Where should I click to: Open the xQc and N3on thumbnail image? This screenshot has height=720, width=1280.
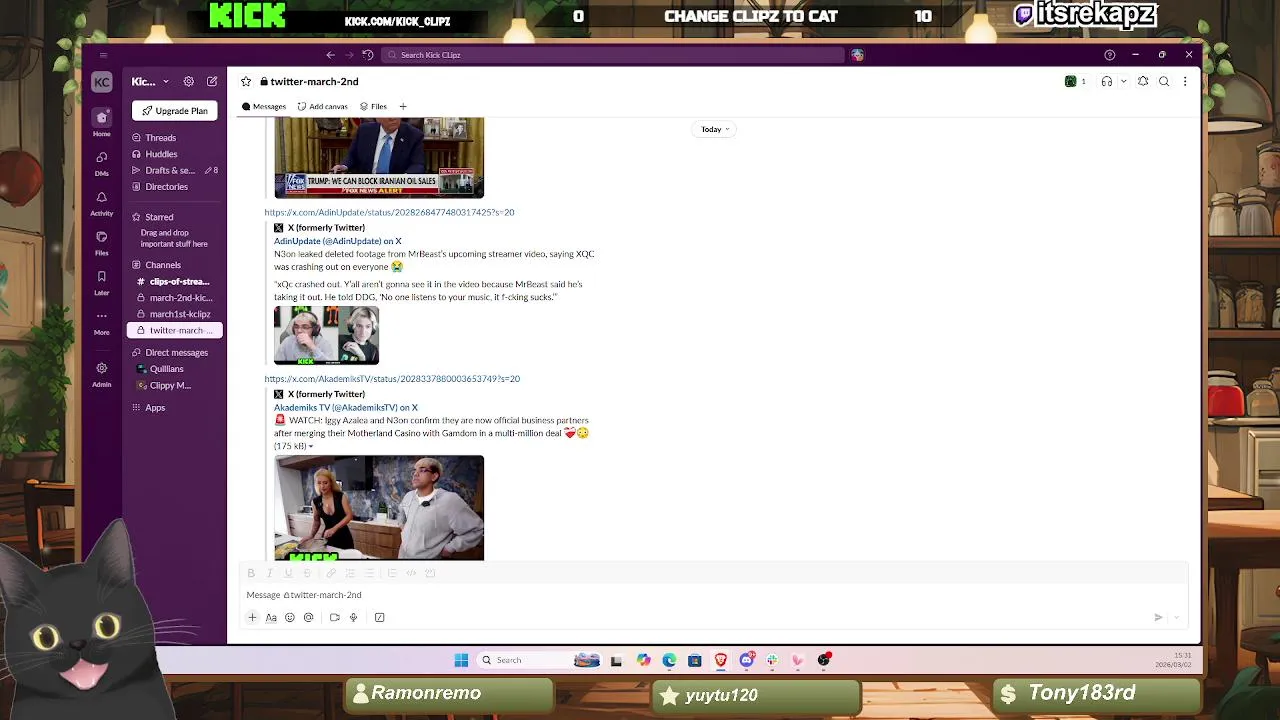coord(326,335)
